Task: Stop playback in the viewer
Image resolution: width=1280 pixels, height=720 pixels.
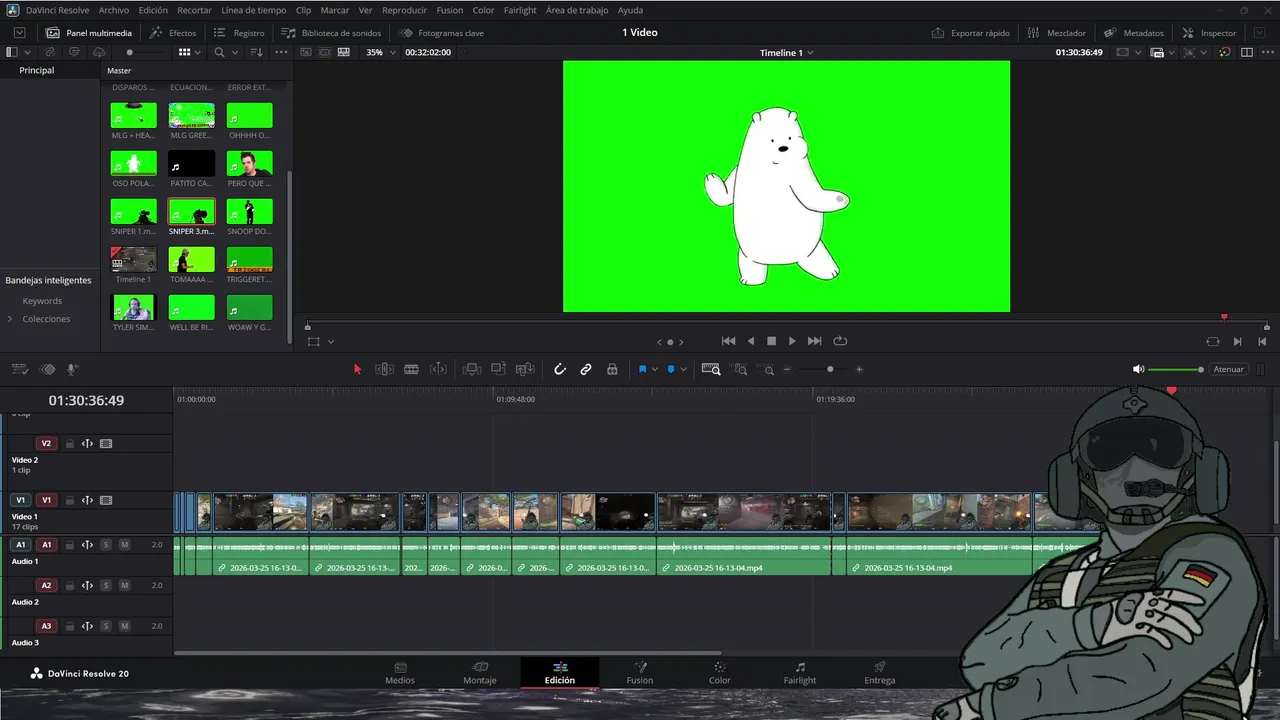Action: 771,341
